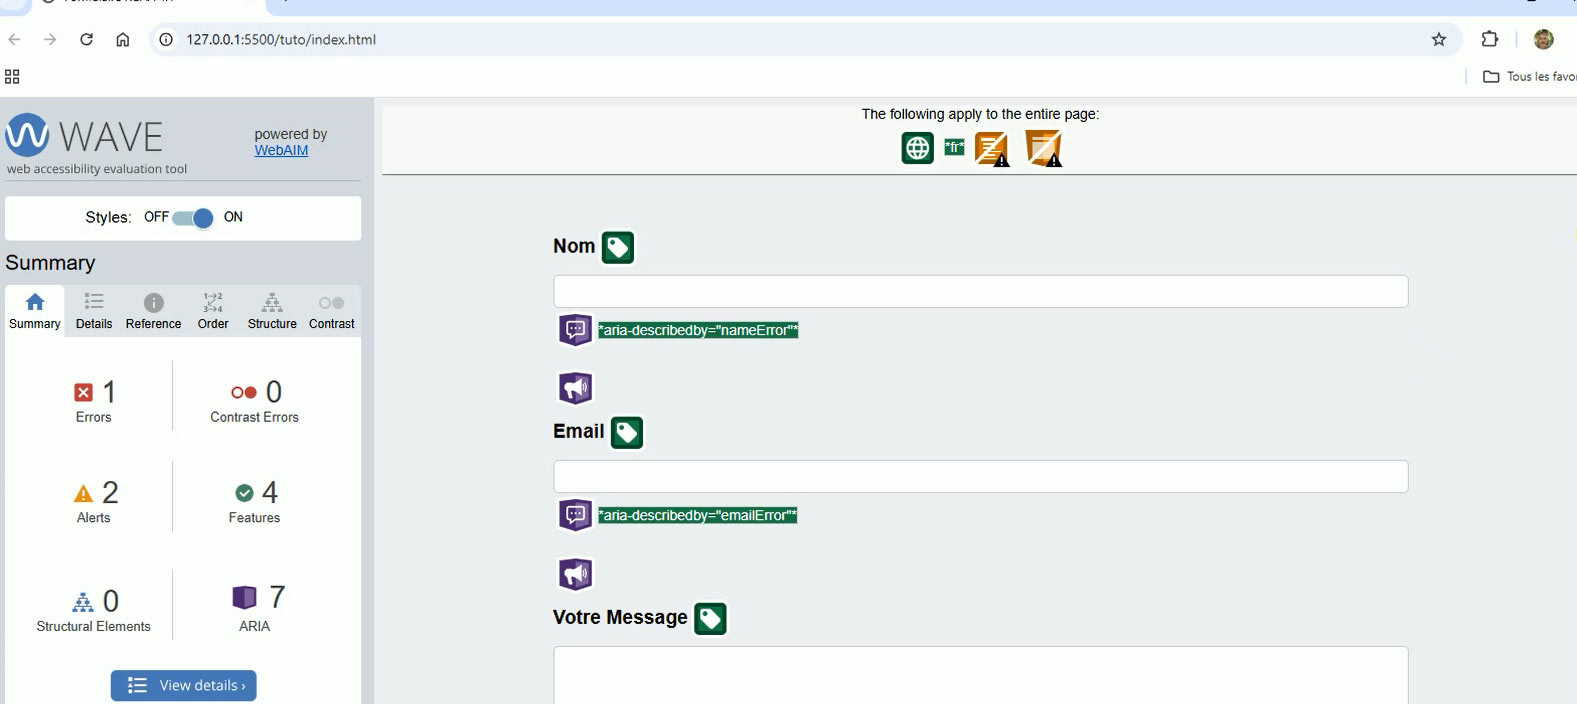Follow the WebAIM link
The width and height of the screenshot is (1577, 704).
(281, 150)
